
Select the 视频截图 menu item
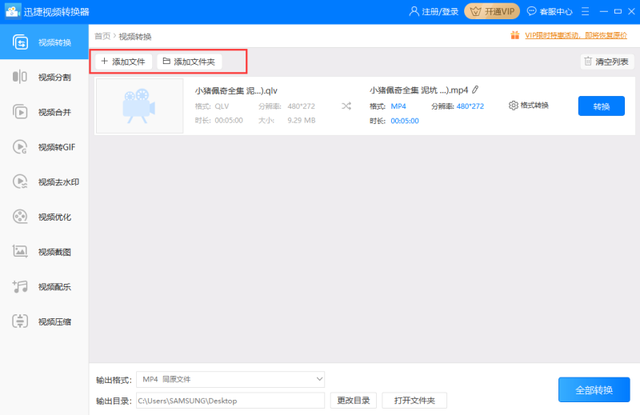tap(44, 252)
